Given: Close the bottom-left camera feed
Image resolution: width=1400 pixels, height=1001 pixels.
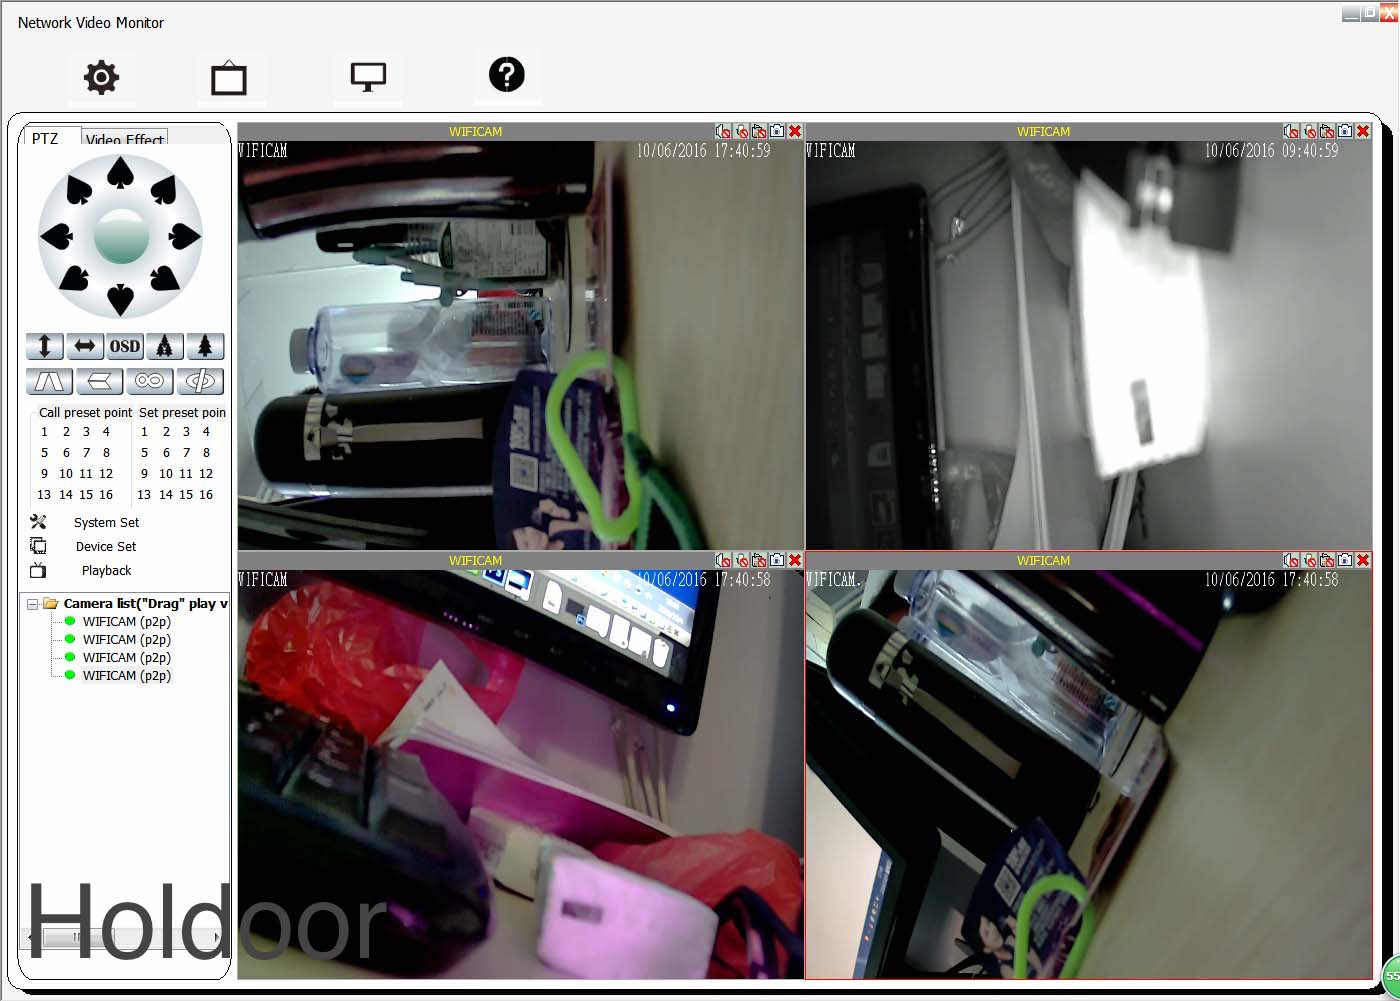Looking at the screenshot, I should pyautogui.click(x=795, y=560).
